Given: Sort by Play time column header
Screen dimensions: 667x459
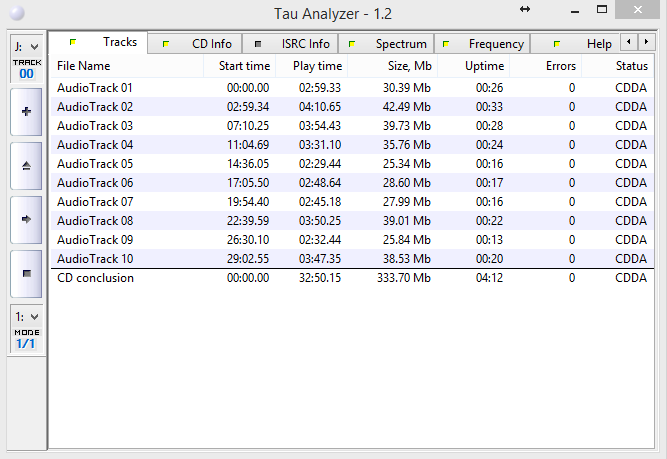Looking at the screenshot, I should coord(312,66).
